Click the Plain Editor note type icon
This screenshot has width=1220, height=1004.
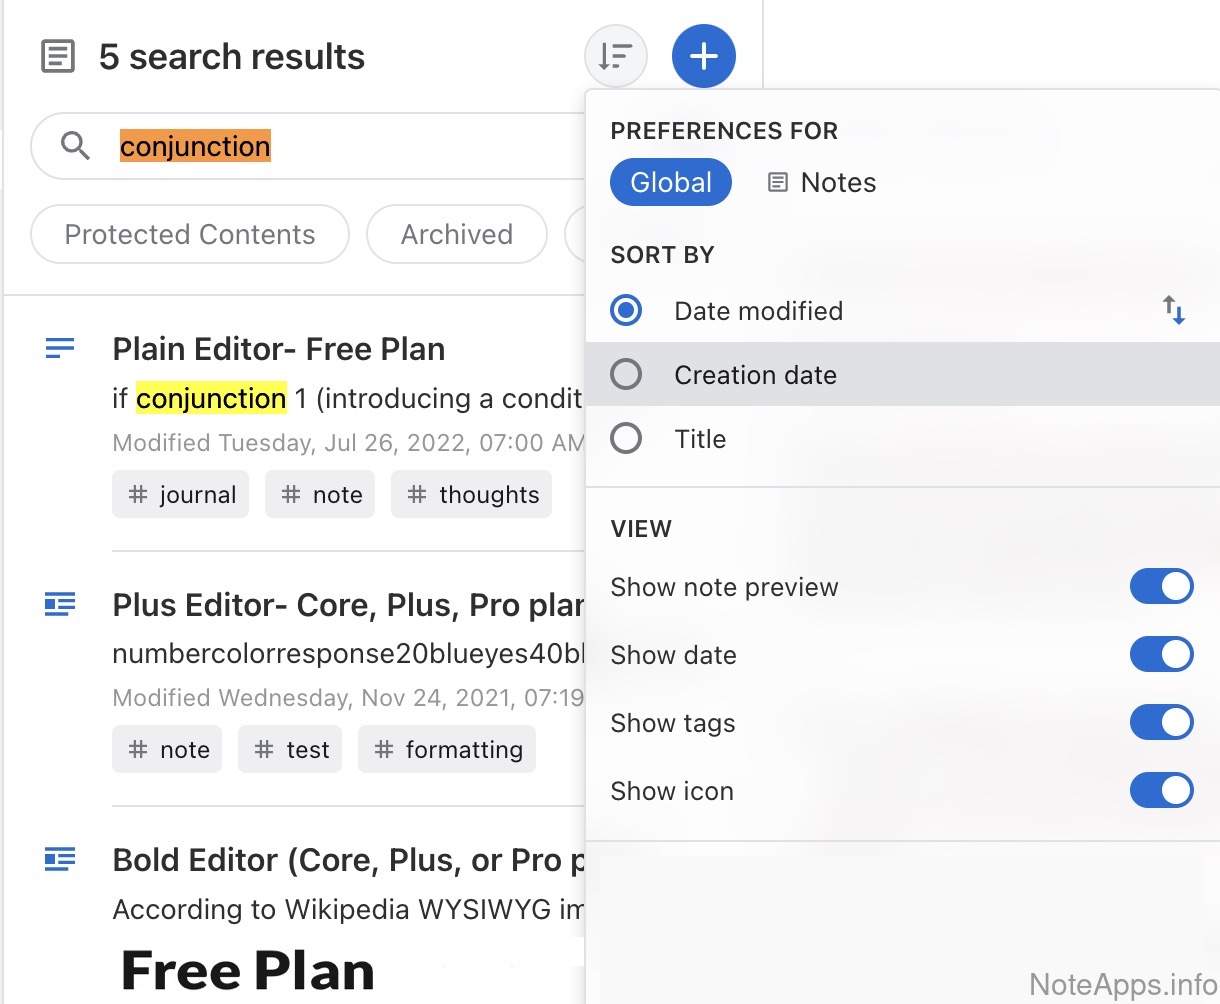click(x=60, y=348)
